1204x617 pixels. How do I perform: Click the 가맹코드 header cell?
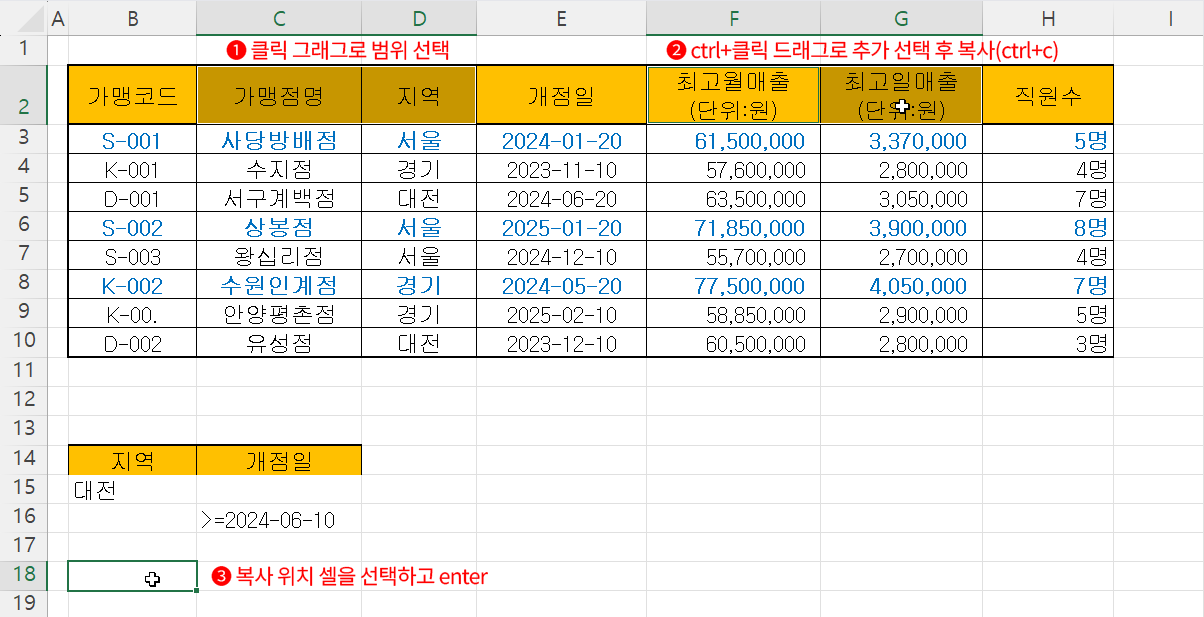click(133, 95)
